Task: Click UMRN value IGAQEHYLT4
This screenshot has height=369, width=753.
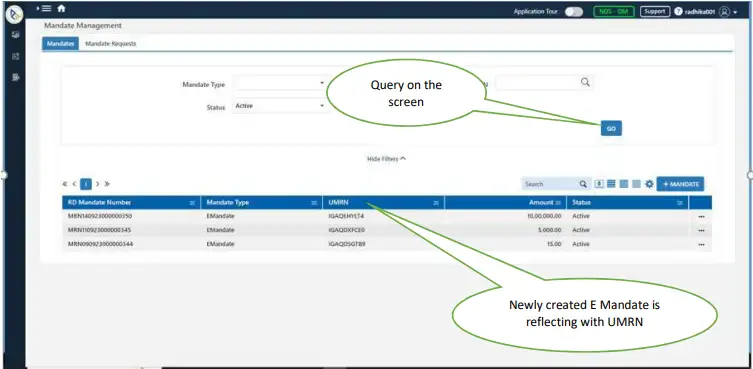Action: 346,216
